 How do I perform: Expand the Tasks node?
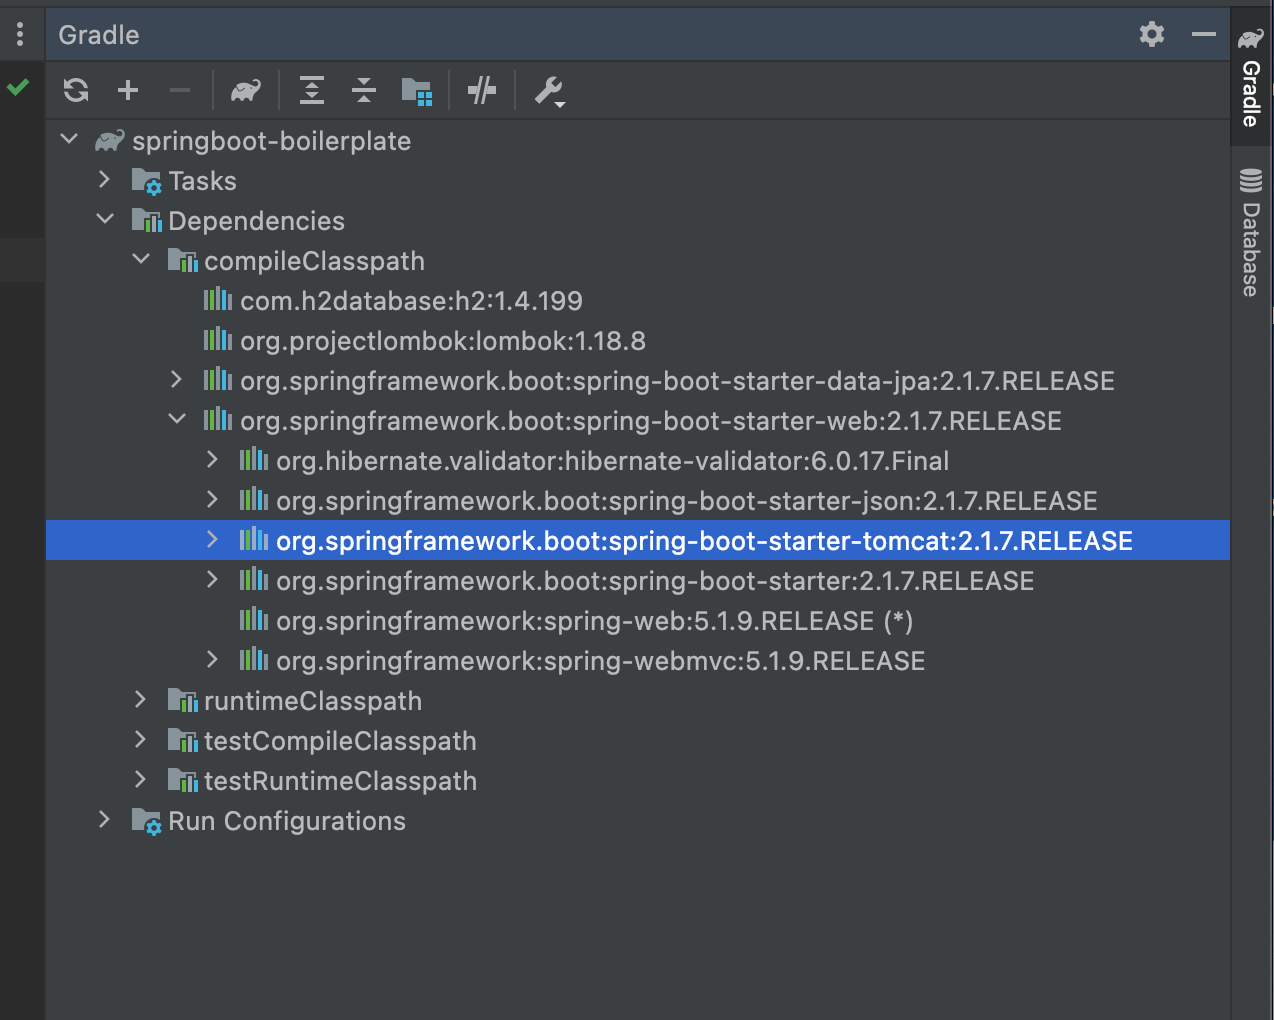click(105, 180)
